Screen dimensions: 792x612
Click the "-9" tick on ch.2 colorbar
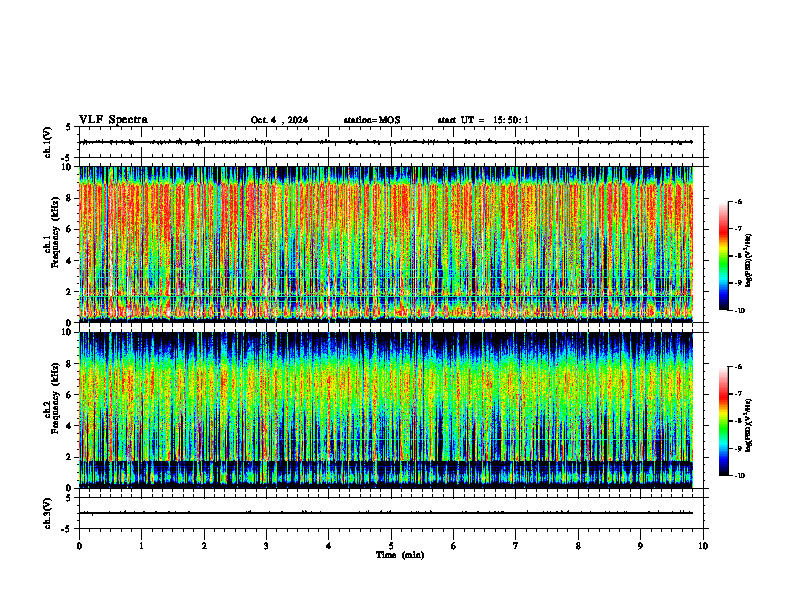[738, 448]
